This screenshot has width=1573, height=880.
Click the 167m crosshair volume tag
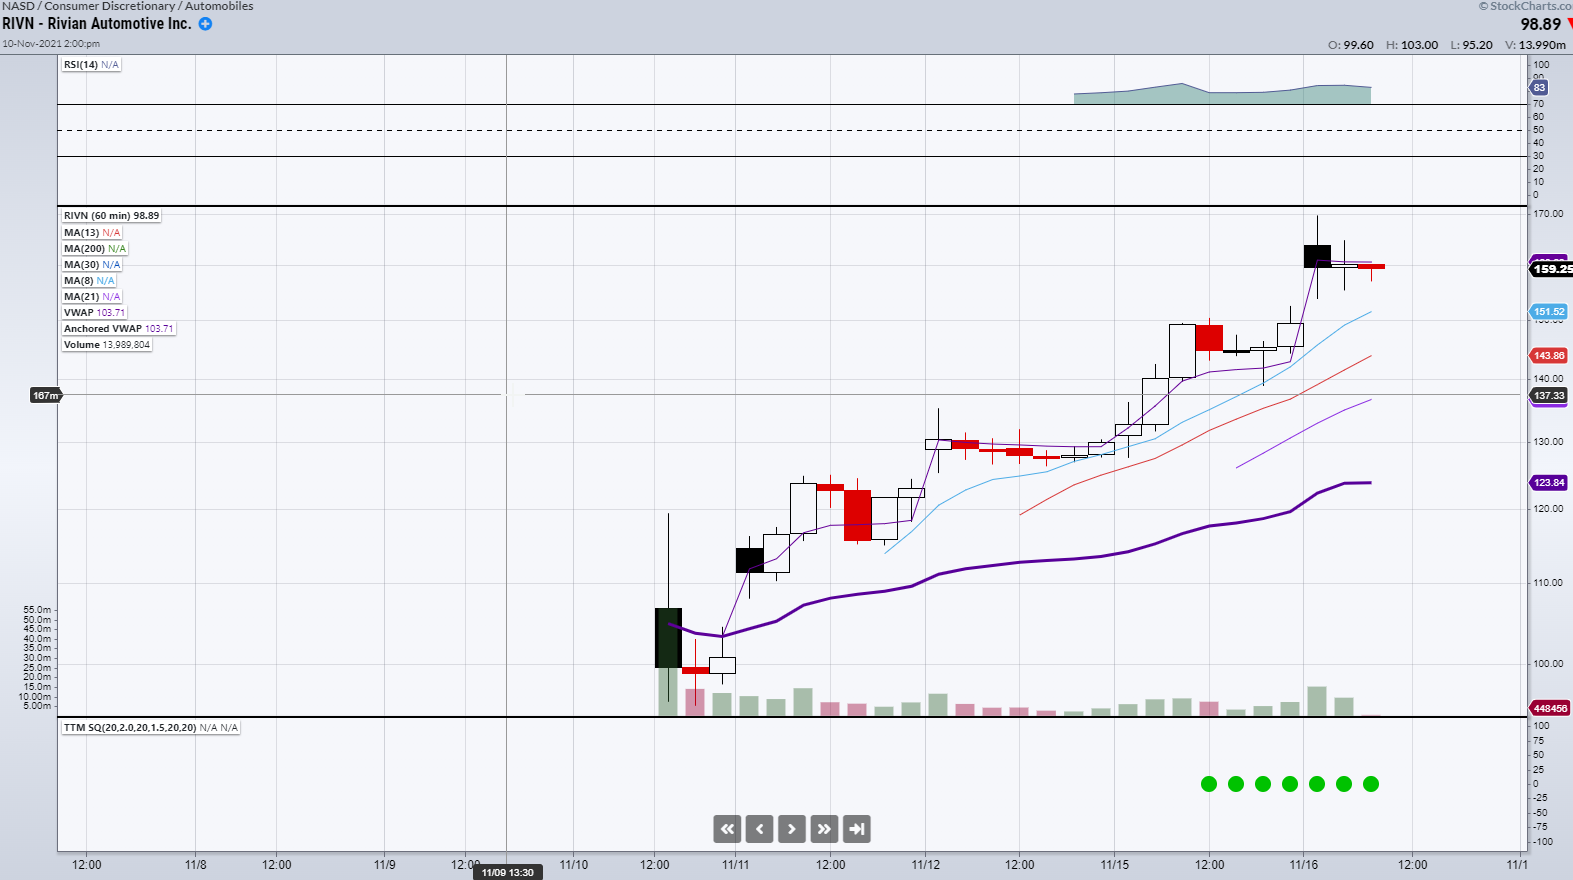click(x=46, y=396)
